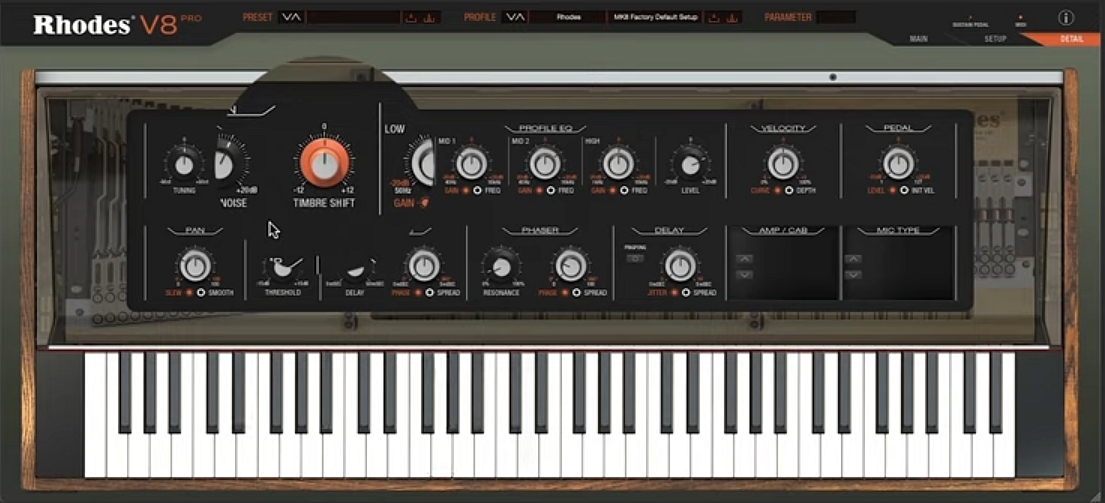Switch to the Main tab
The height and width of the screenshot is (503, 1105).
tap(918, 39)
